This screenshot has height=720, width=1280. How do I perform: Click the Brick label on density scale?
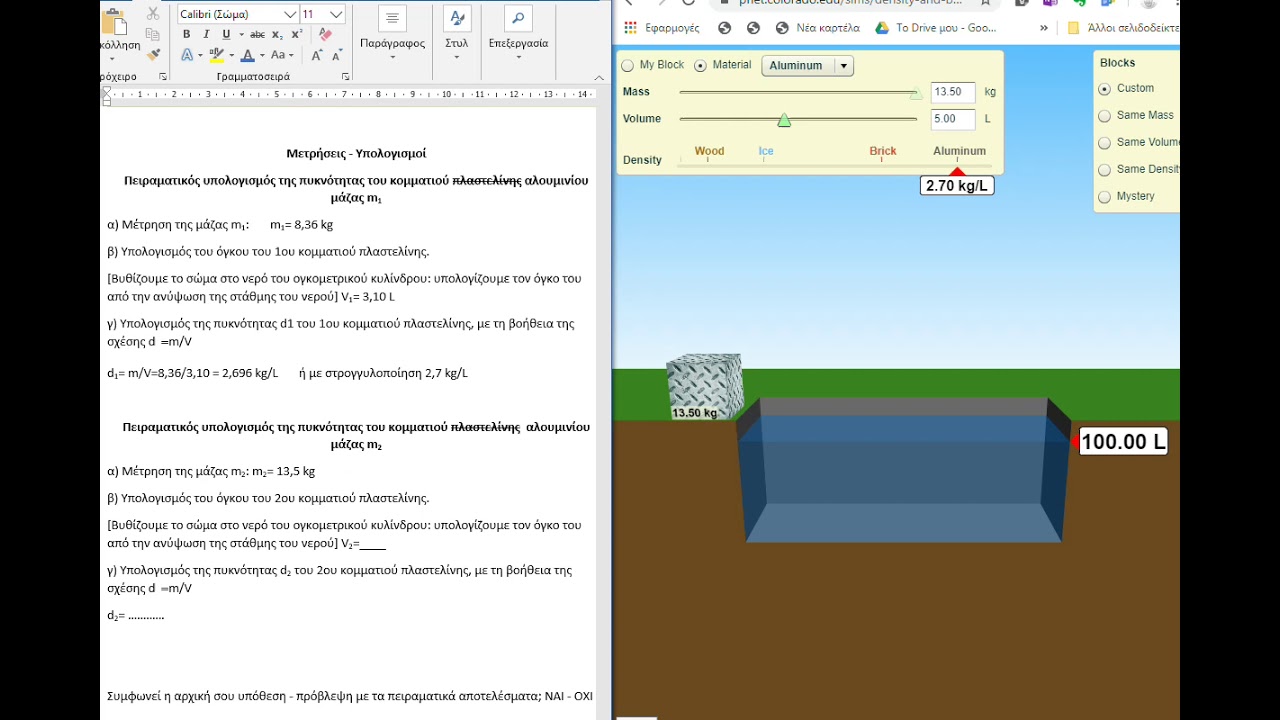pyautogui.click(x=883, y=152)
